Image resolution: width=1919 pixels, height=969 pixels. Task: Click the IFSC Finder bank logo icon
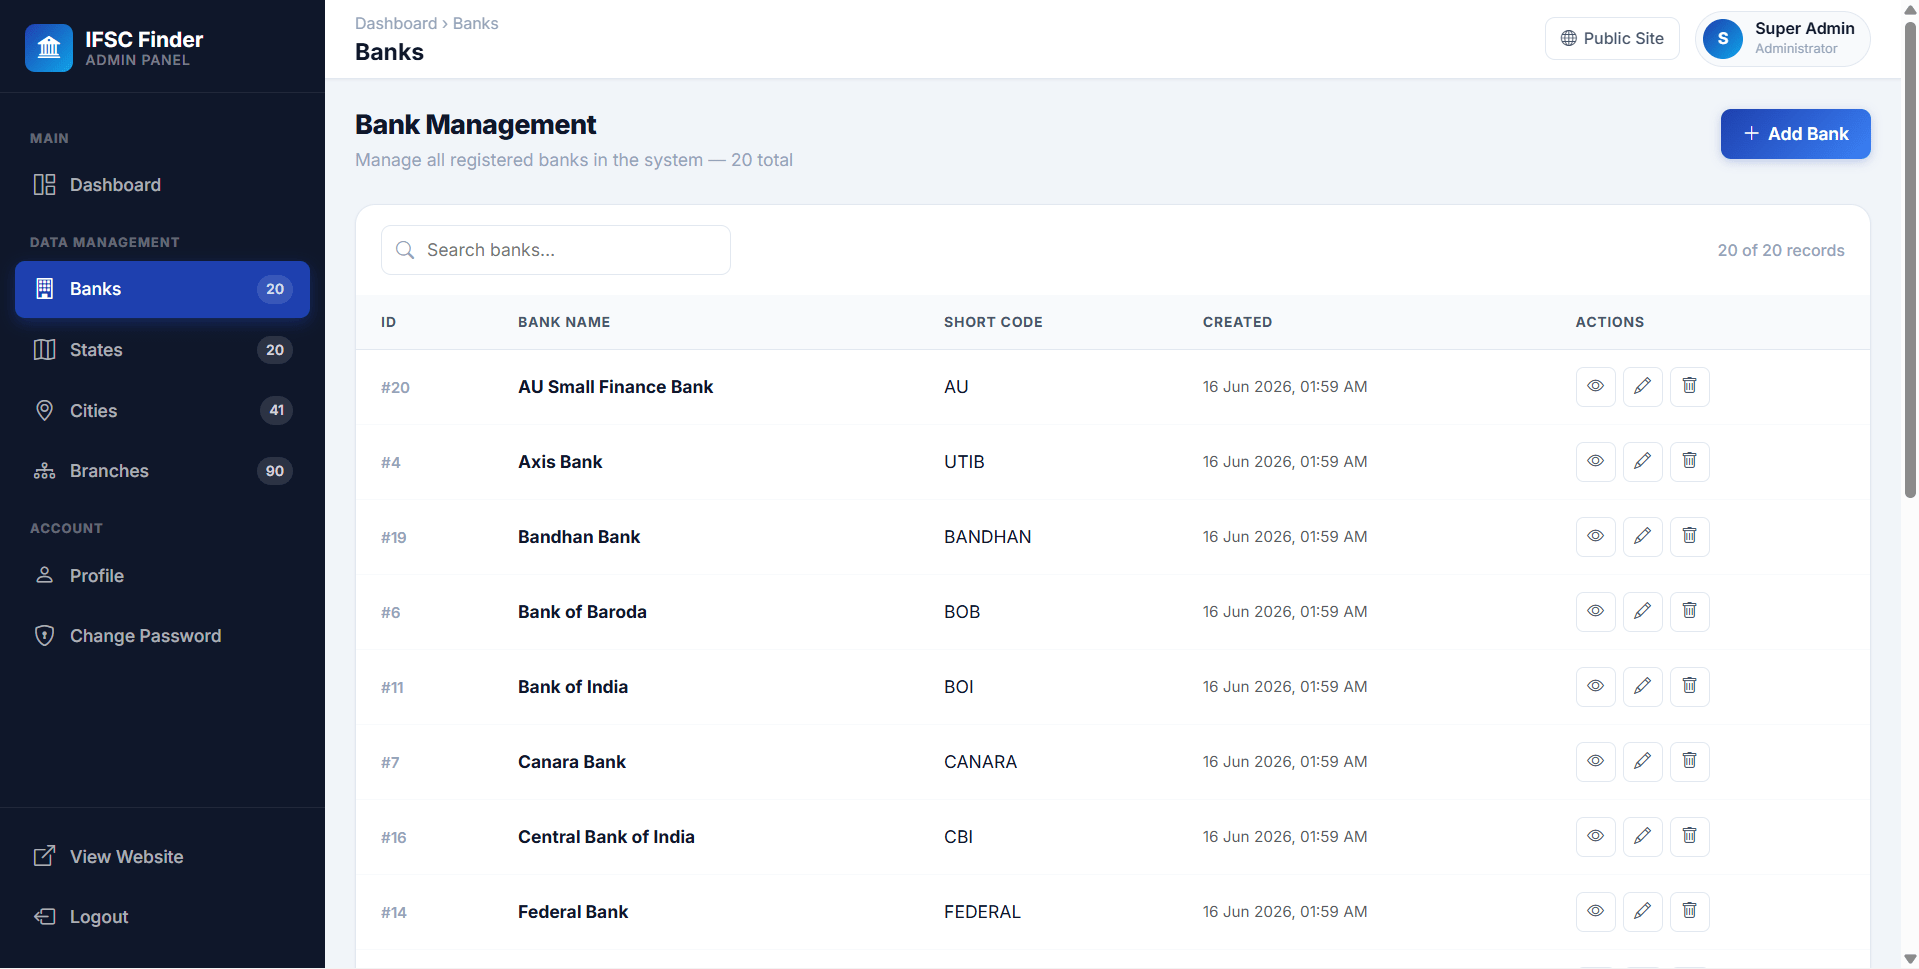[49, 48]
